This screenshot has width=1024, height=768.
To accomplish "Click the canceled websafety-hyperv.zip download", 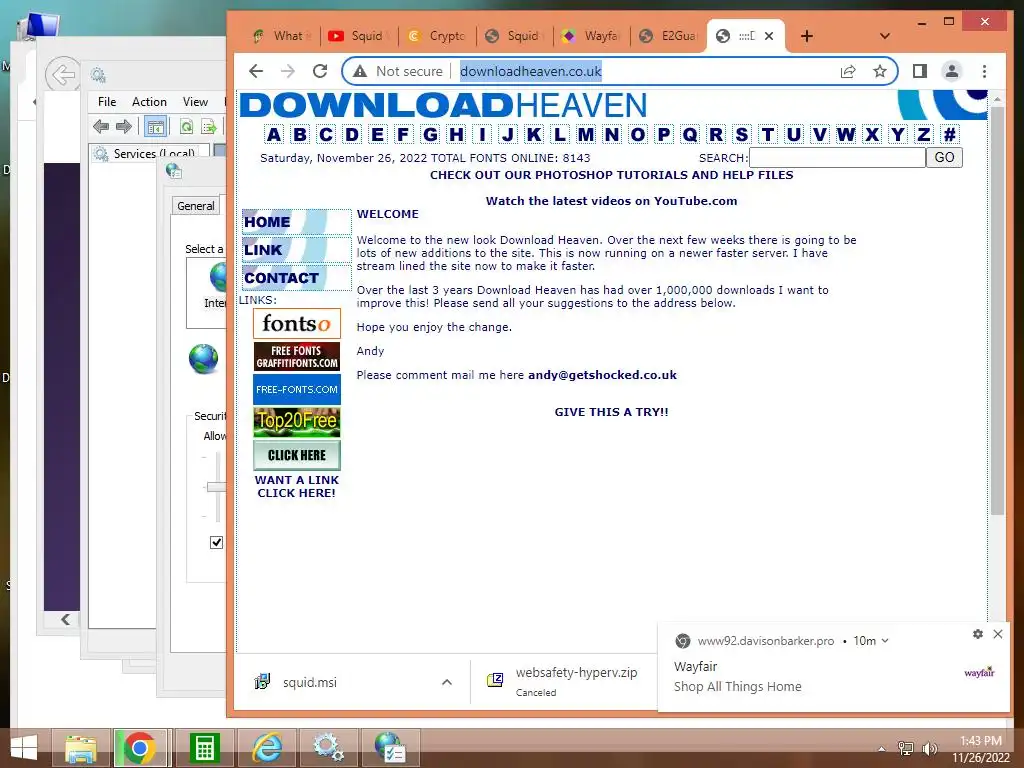I will 565,681.
